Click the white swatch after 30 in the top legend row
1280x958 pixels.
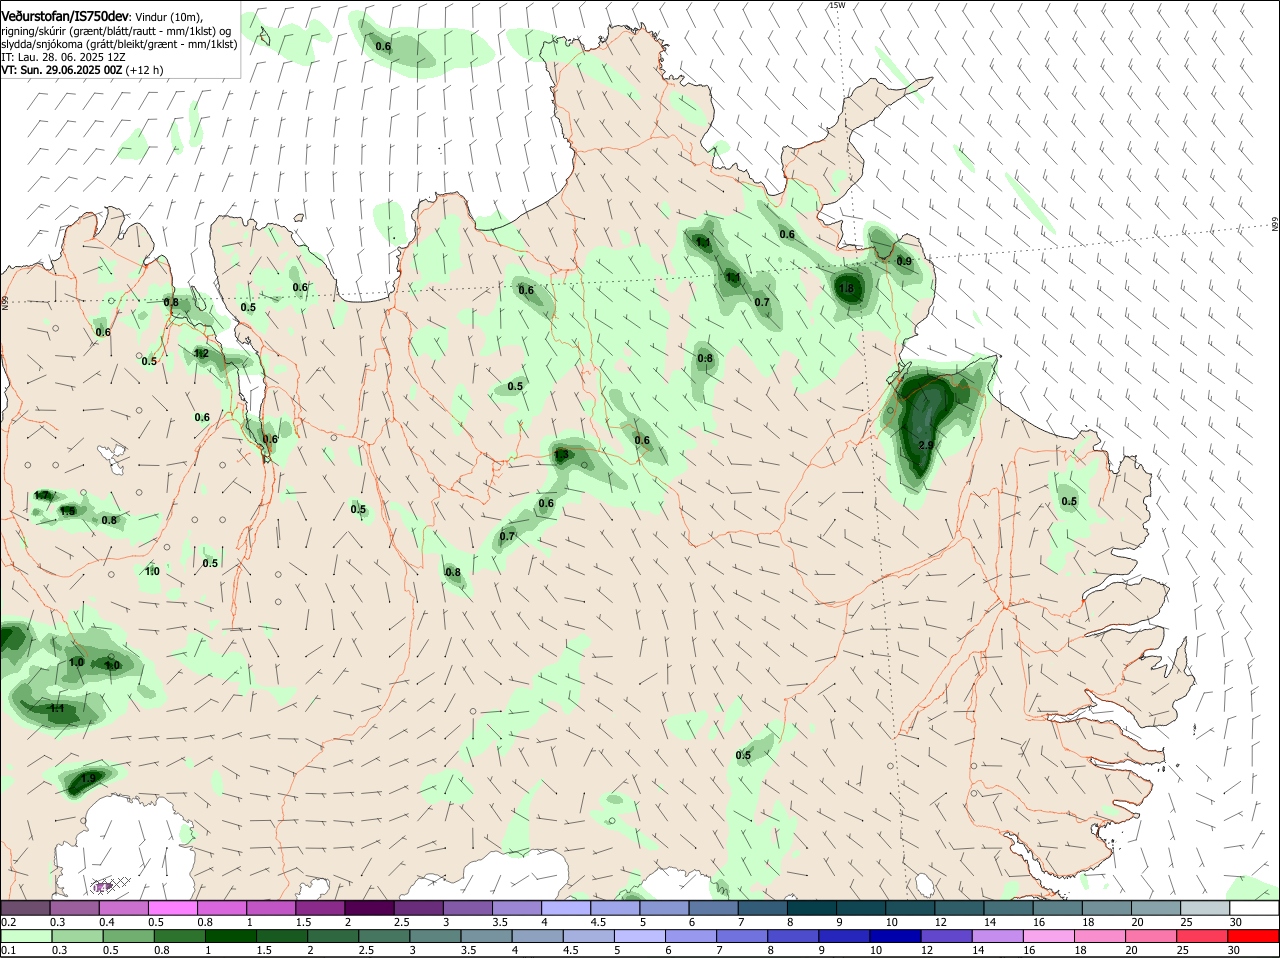1255,908
